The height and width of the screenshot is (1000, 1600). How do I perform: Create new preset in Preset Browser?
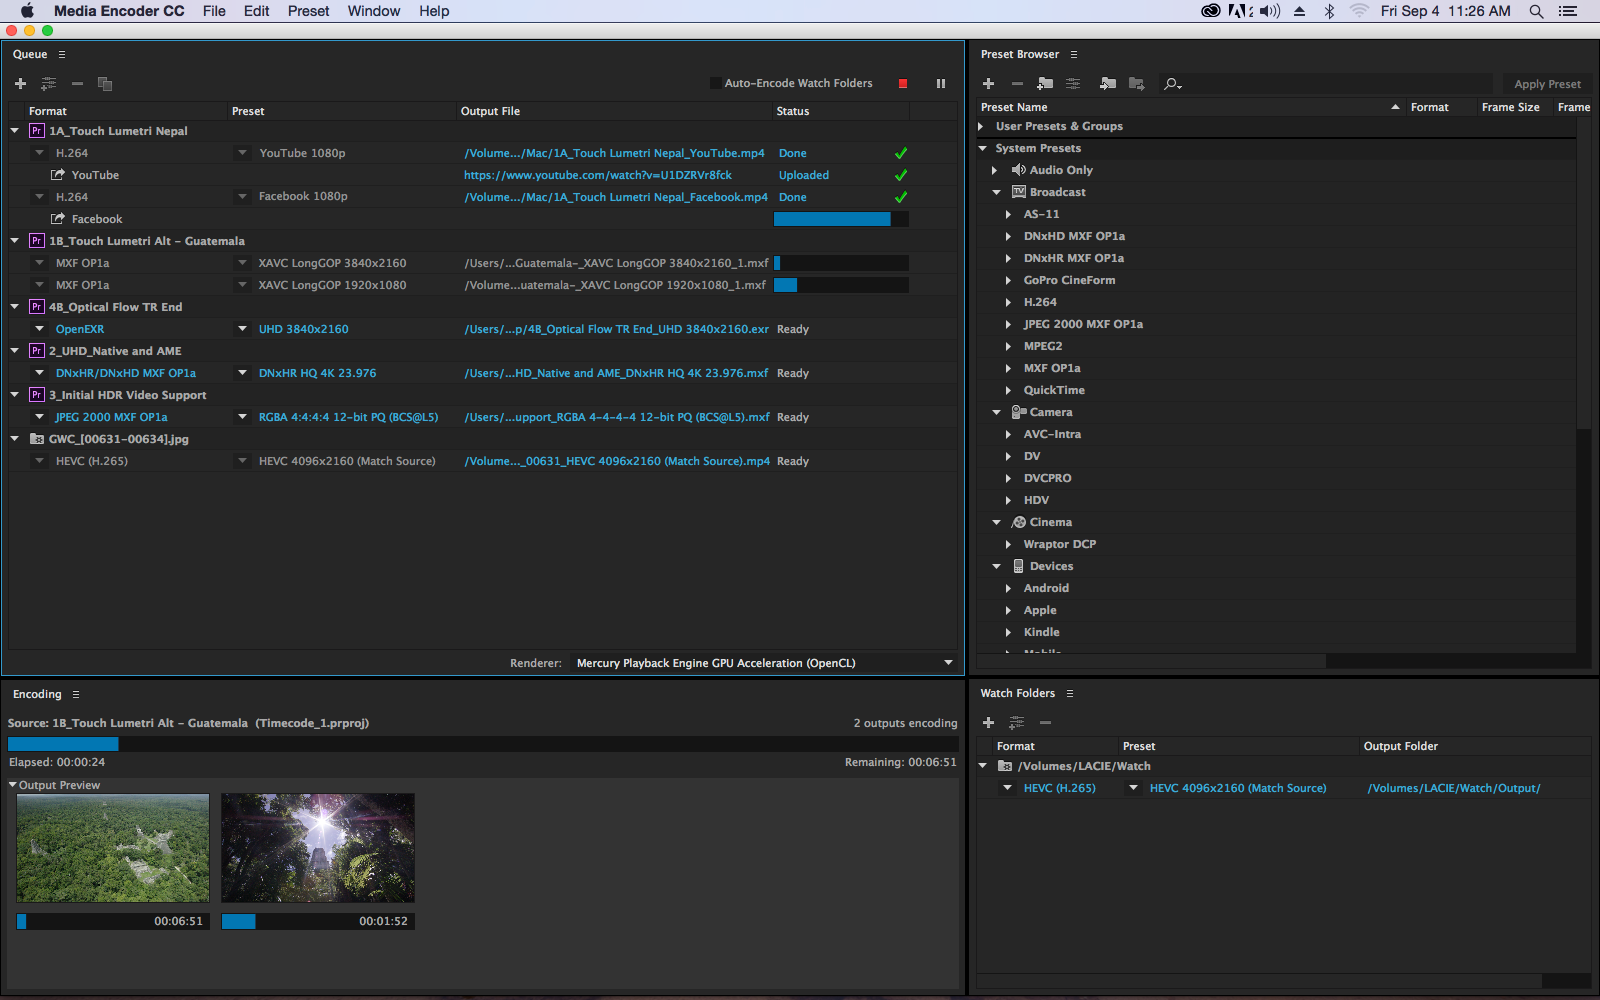(988, 84)
